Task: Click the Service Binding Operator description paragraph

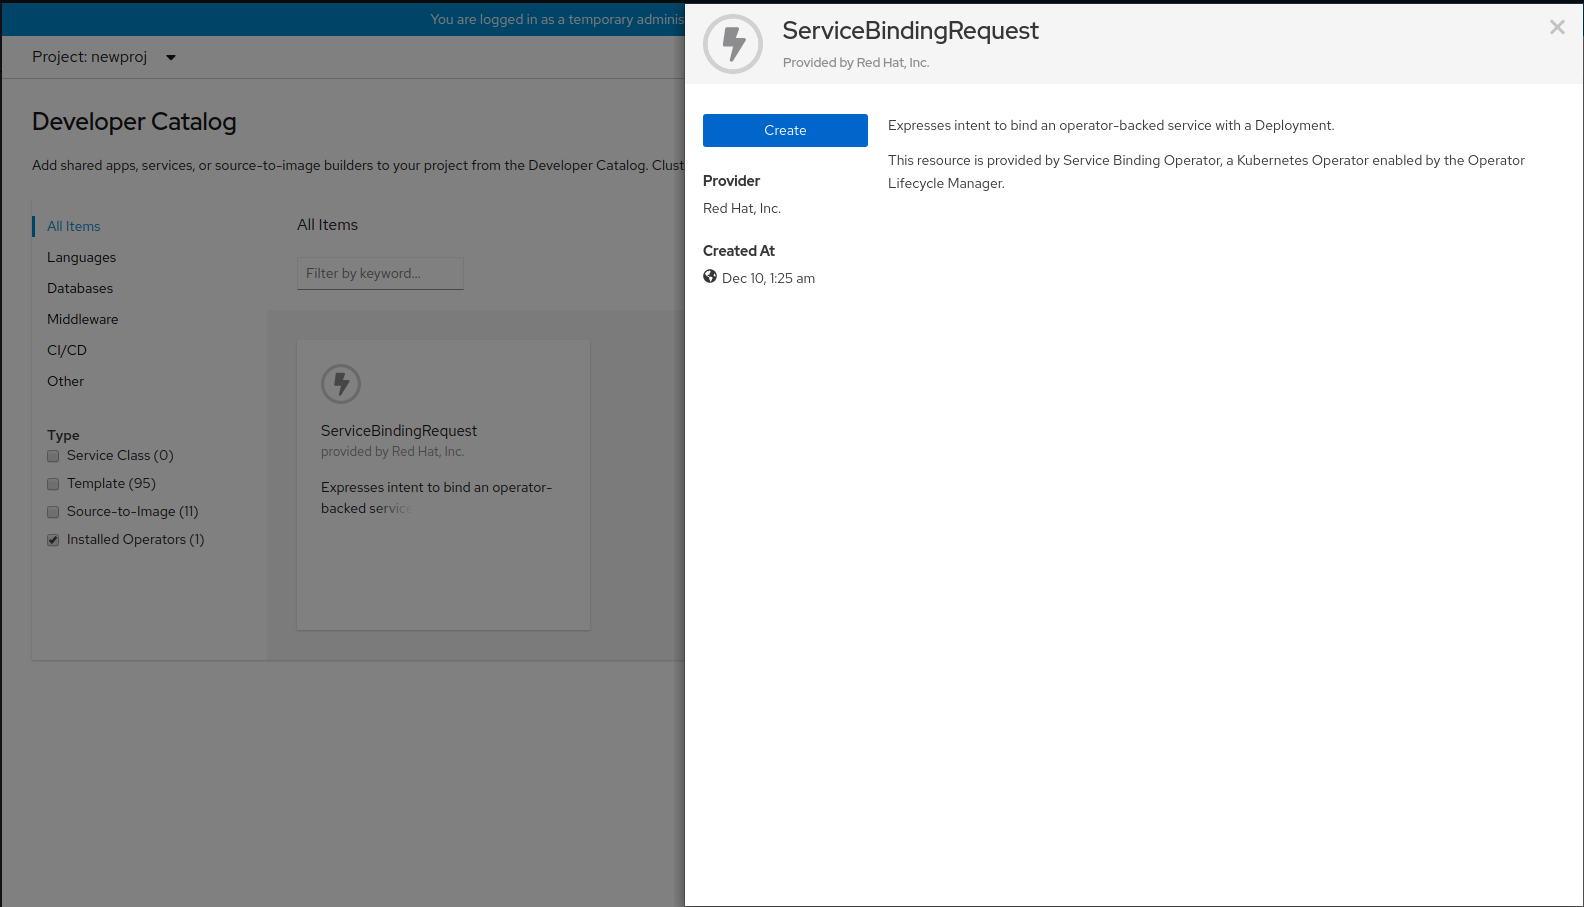Action: click(1206, 171)
